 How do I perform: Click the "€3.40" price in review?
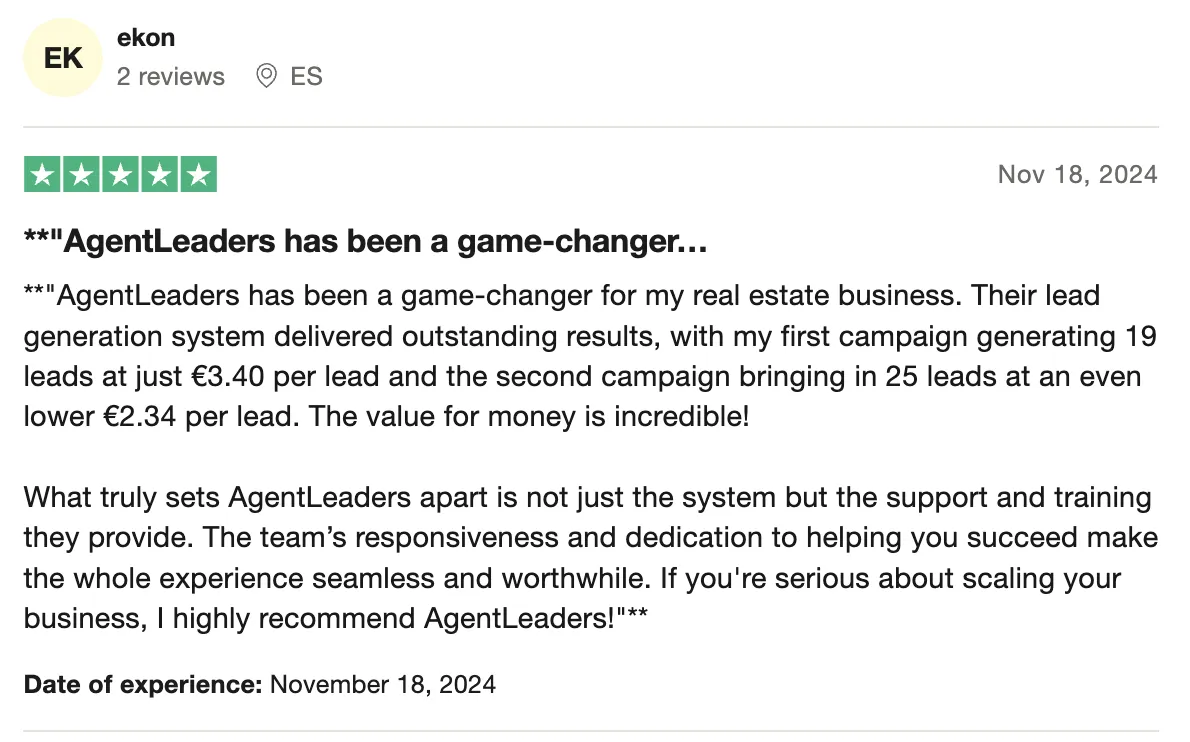[228, 376]
